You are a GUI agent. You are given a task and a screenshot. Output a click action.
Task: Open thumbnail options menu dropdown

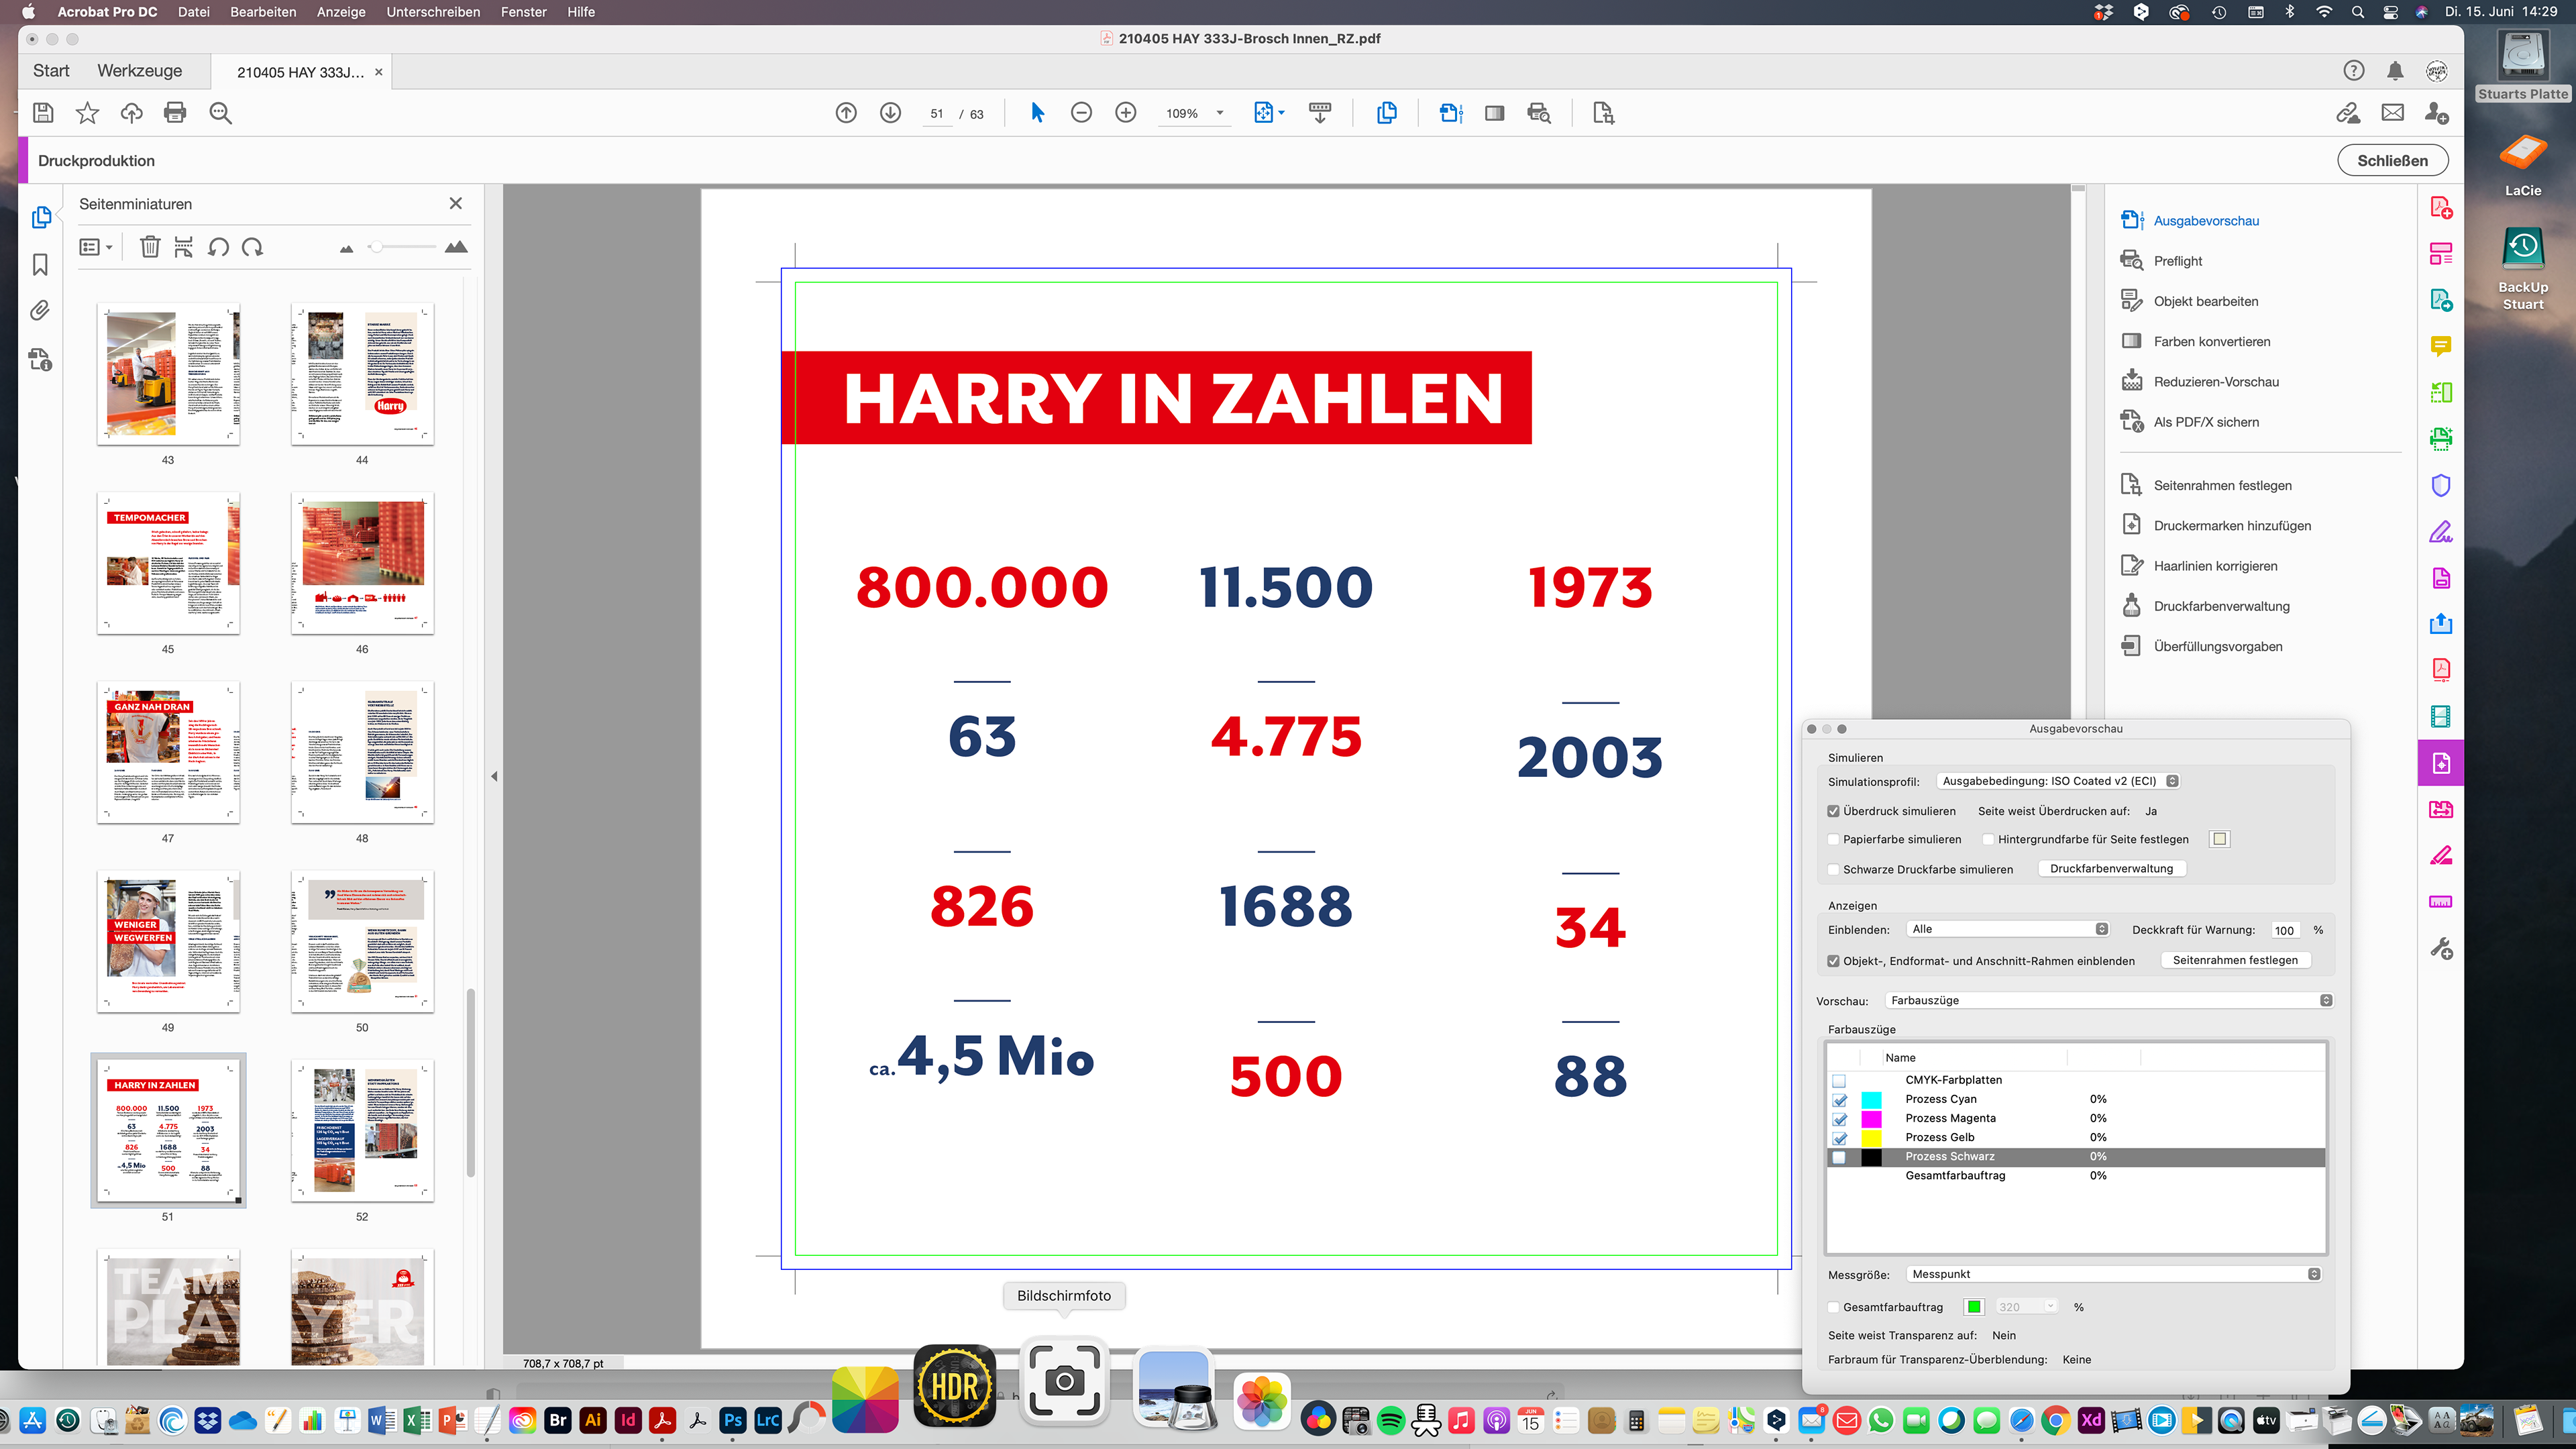96,247
